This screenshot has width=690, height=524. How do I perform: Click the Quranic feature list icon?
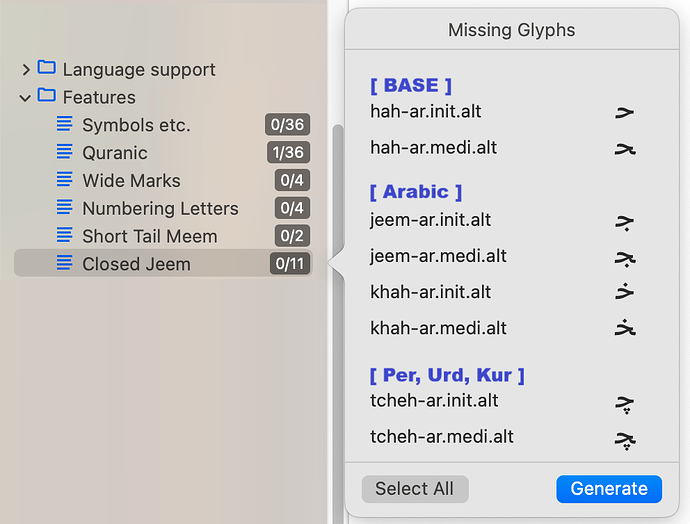65,153
